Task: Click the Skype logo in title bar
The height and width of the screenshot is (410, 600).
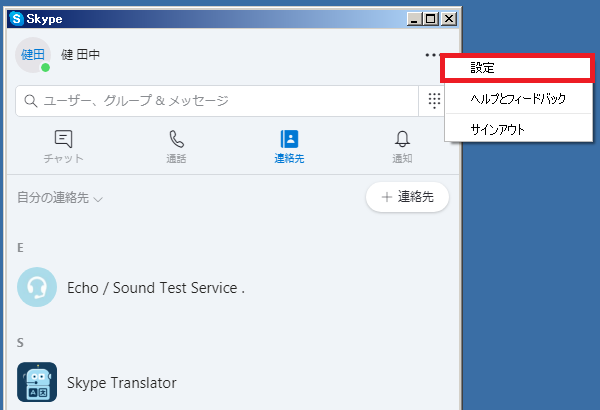Action: 16,18
